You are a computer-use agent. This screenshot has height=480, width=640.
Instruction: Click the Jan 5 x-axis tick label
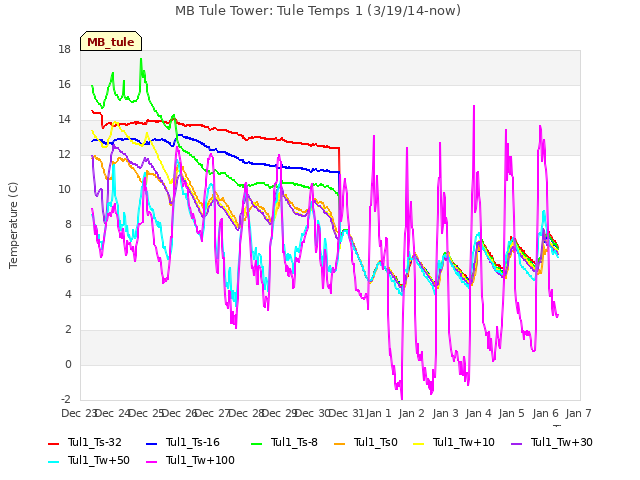click(512, 413)
